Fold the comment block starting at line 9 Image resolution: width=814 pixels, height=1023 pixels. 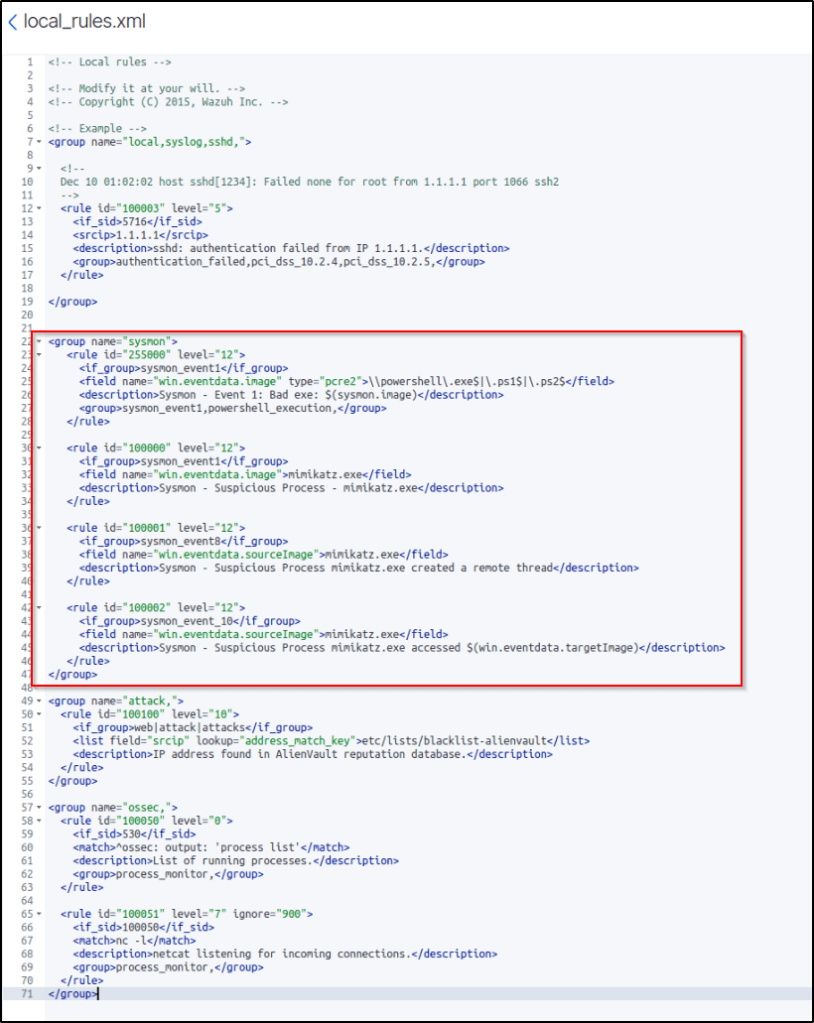39,168
